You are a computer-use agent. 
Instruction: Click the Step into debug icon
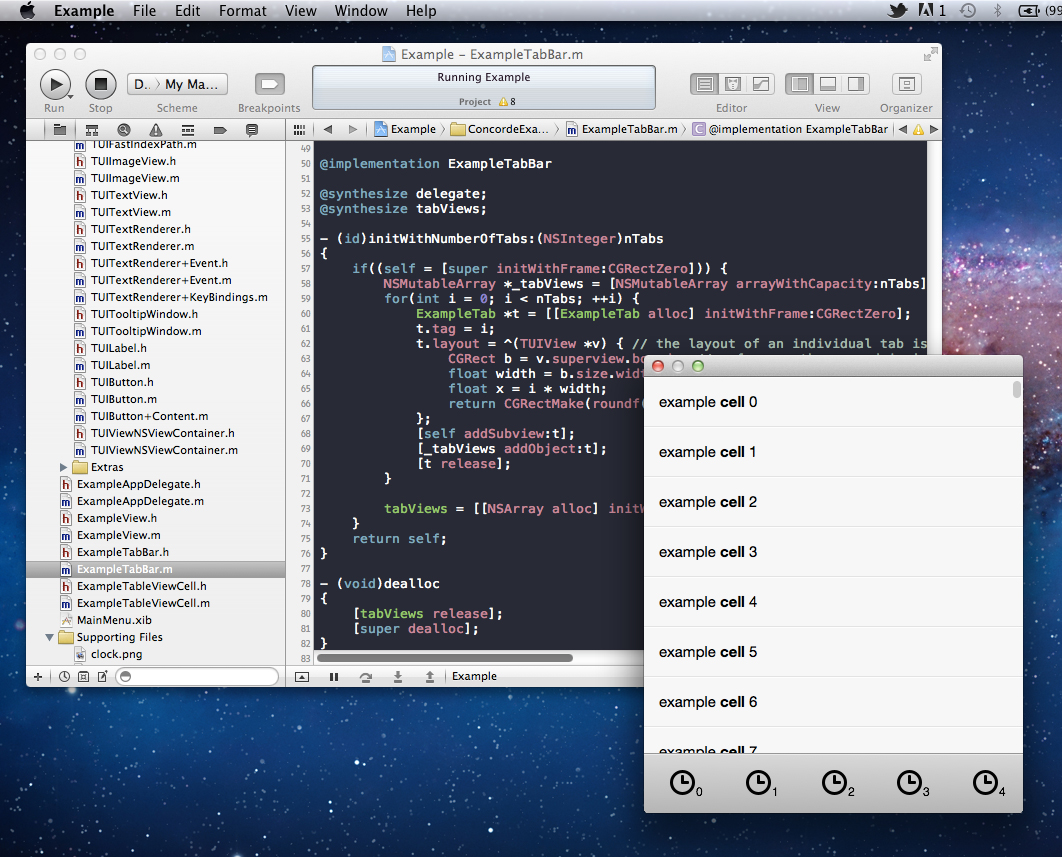(398, 677)
